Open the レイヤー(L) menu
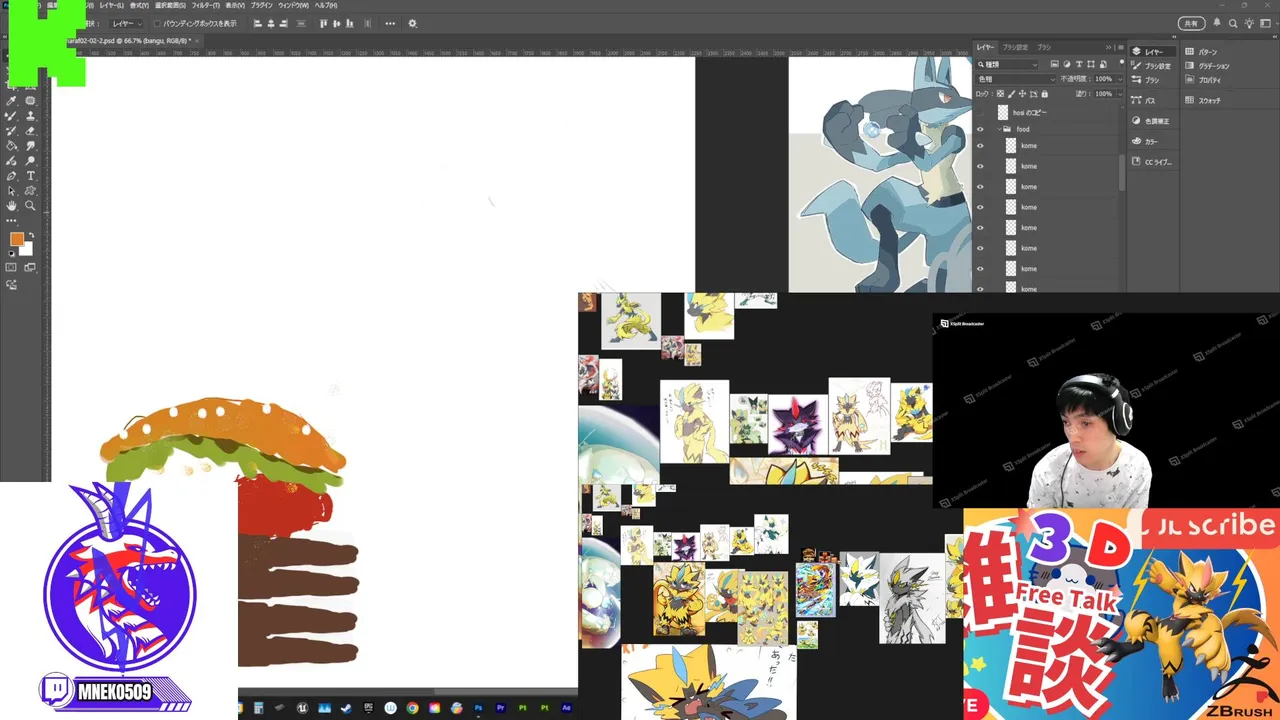 coord(111,6)
